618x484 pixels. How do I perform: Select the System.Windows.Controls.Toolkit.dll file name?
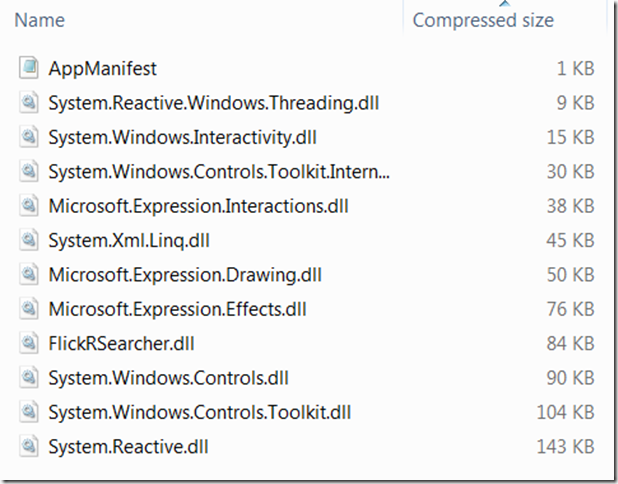(199, 412)
